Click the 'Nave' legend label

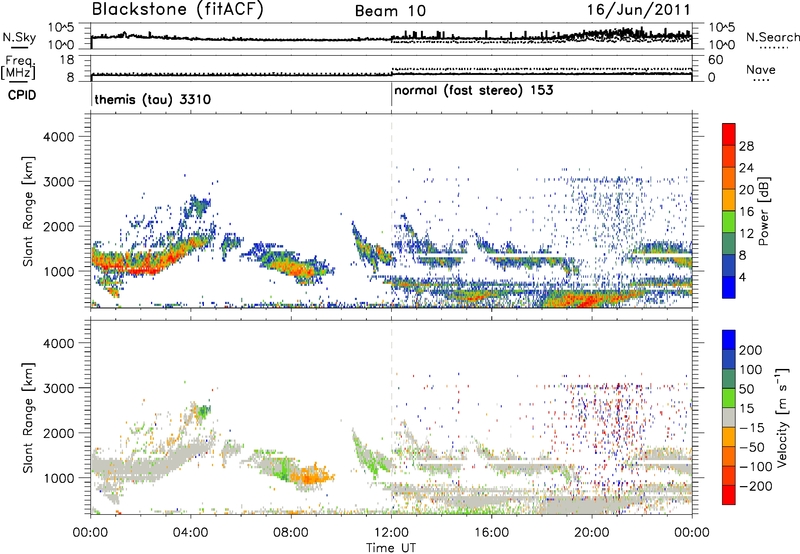click(x=761, y=70)
